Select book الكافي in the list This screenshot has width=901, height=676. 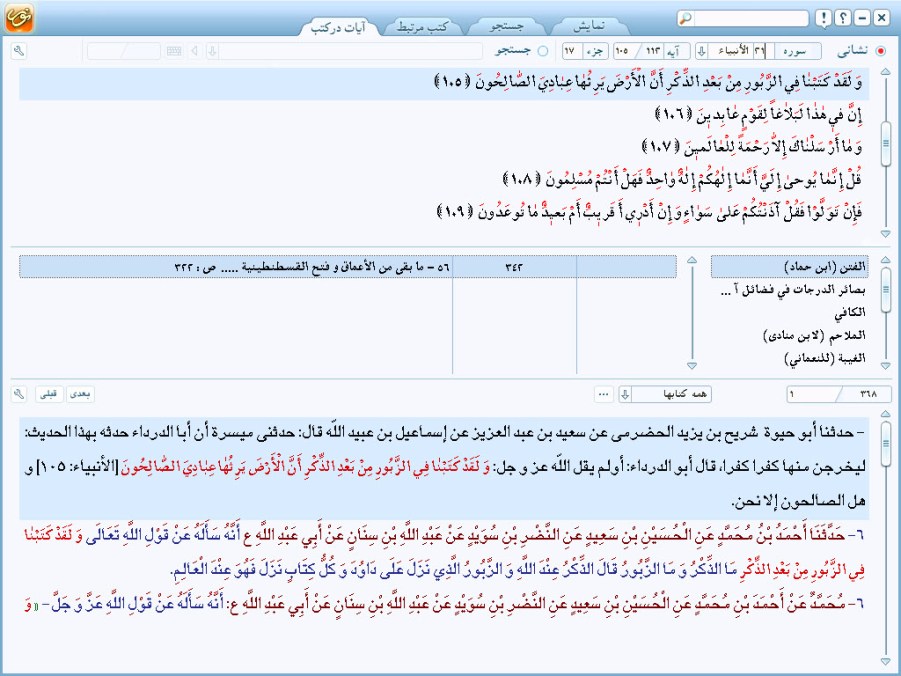[x=789, y=313]
